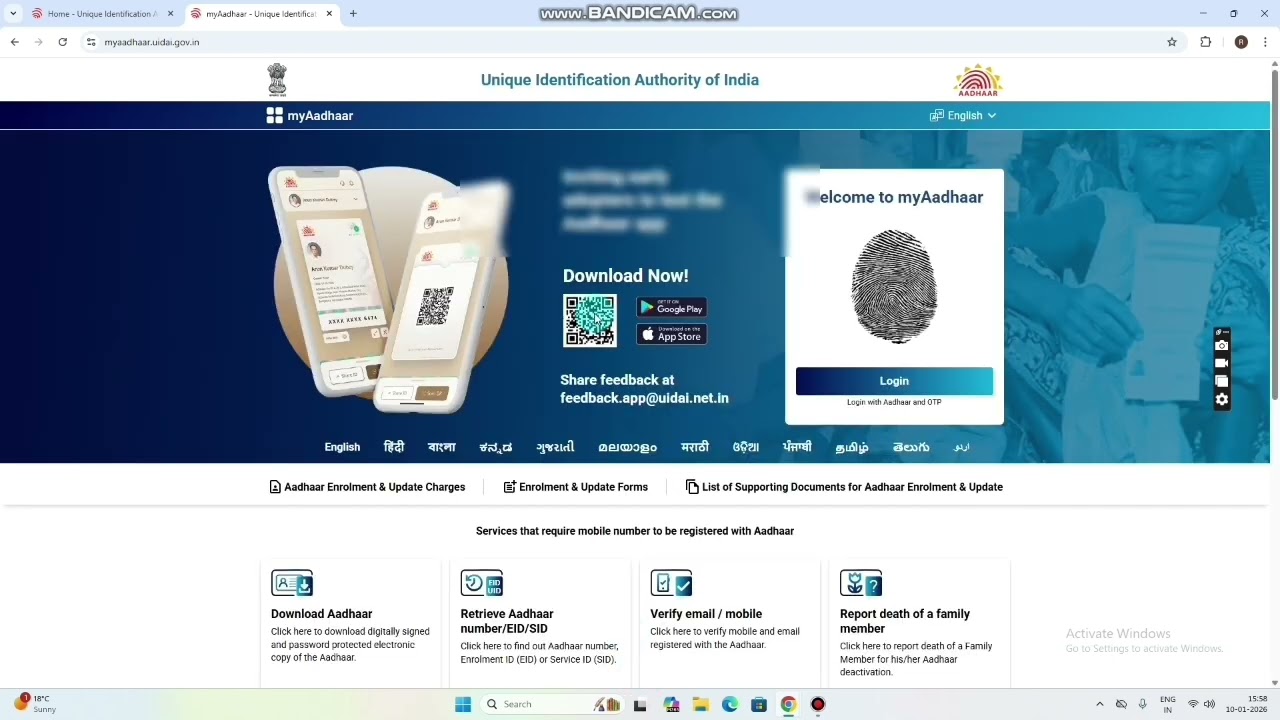1280x720 pixels.
Task: Switch to the Home - Unique Identification tab
Action: 101,14
